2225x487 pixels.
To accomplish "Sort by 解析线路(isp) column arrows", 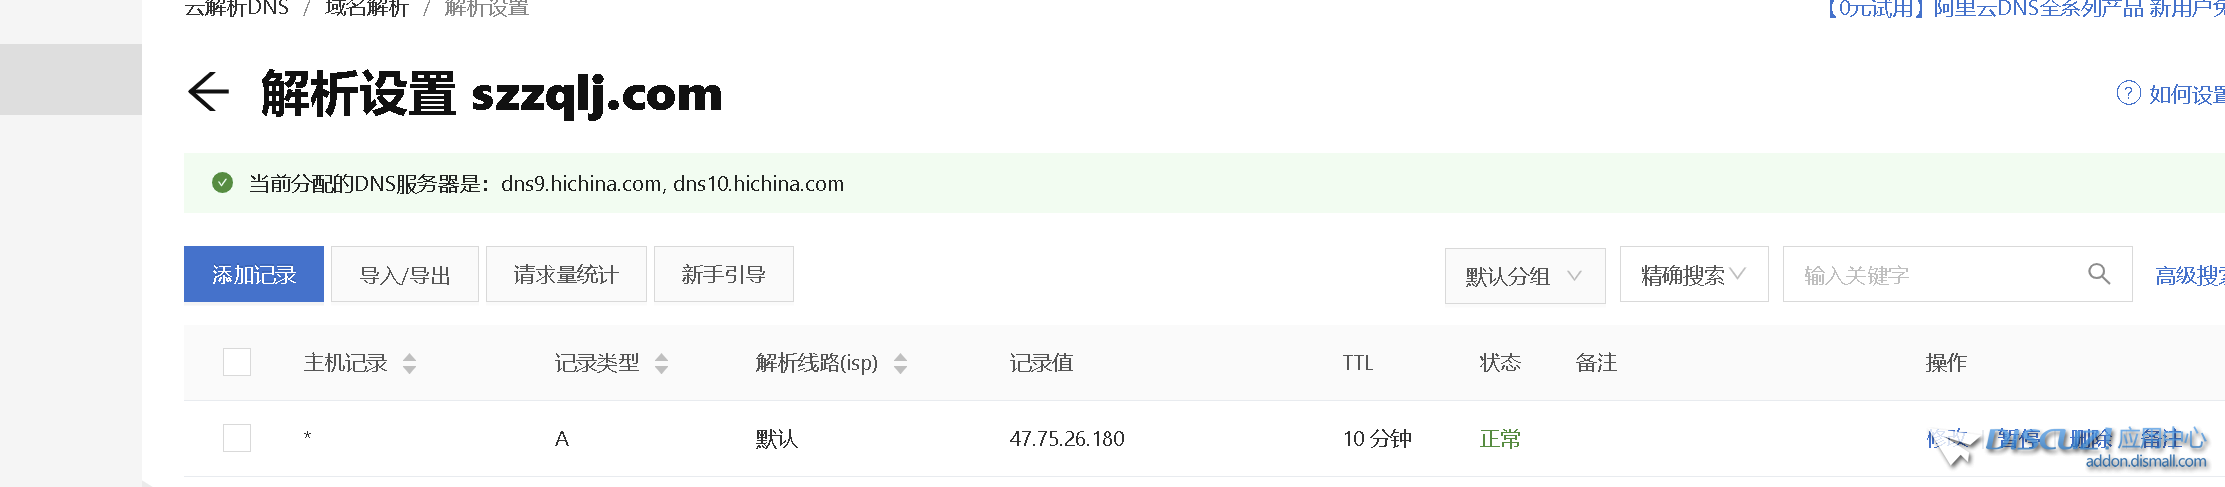I will (x=900, y=363).
